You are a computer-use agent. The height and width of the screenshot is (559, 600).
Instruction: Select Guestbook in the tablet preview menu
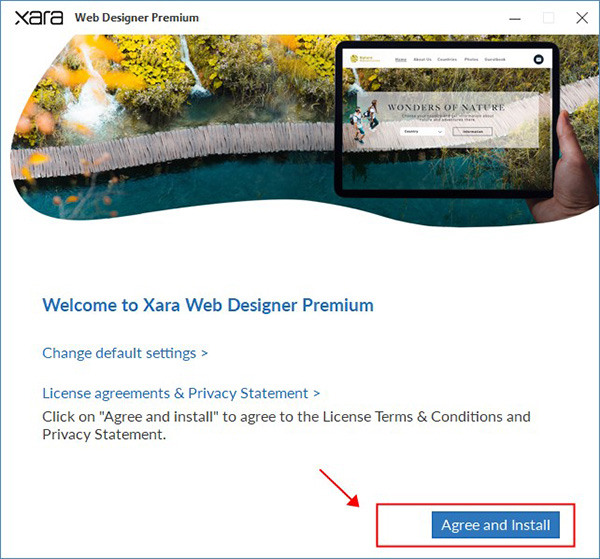click(x=495, y=59)
